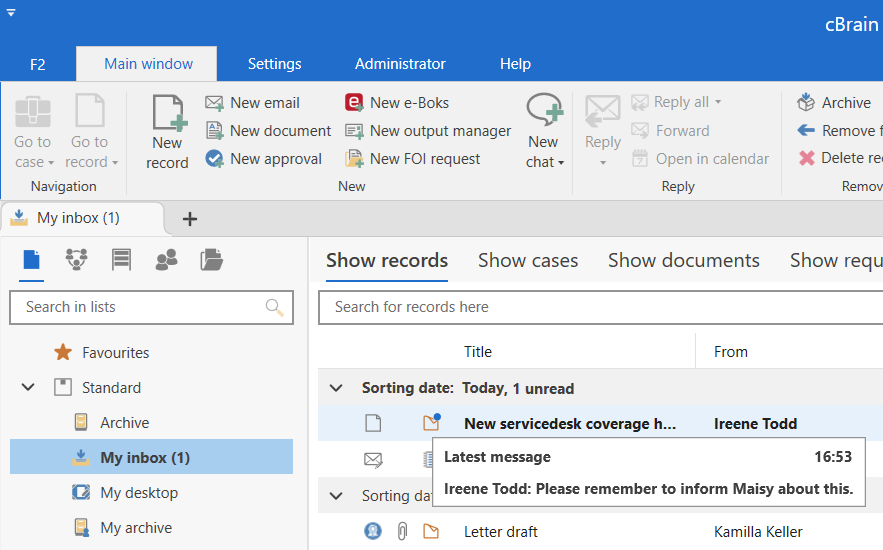
Task: Click the paperclip attachment icon on Letter draft
Action: [402, 531]
